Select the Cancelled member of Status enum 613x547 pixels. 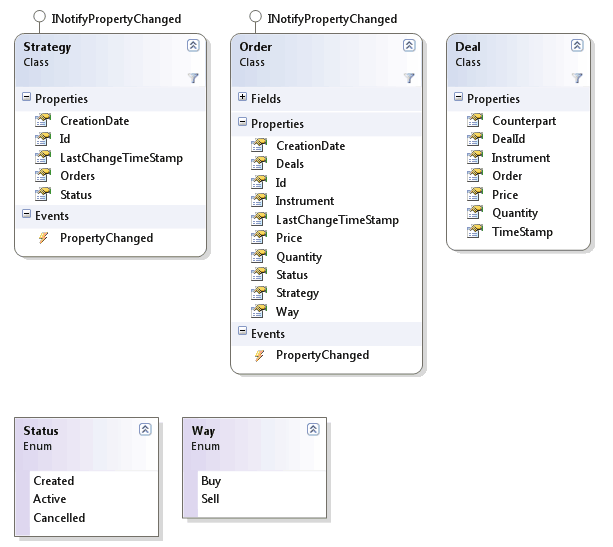point(59,518)
